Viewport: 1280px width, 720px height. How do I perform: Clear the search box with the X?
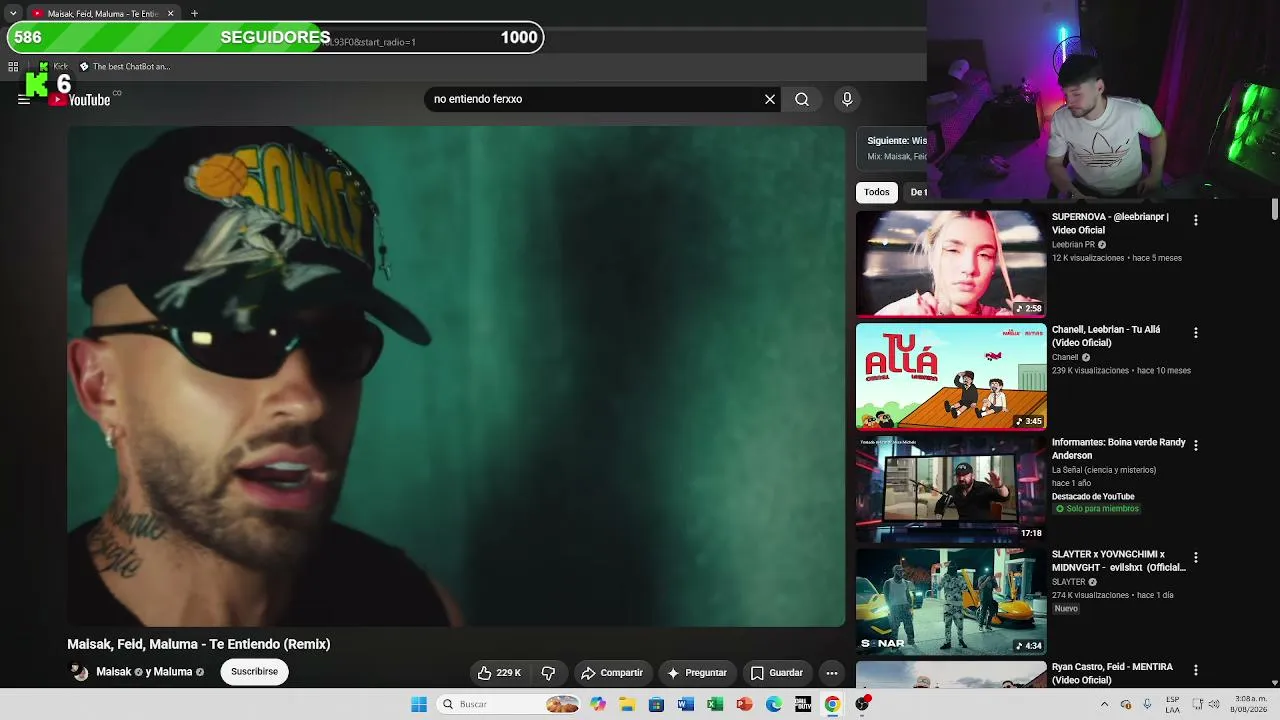[770, 99]
